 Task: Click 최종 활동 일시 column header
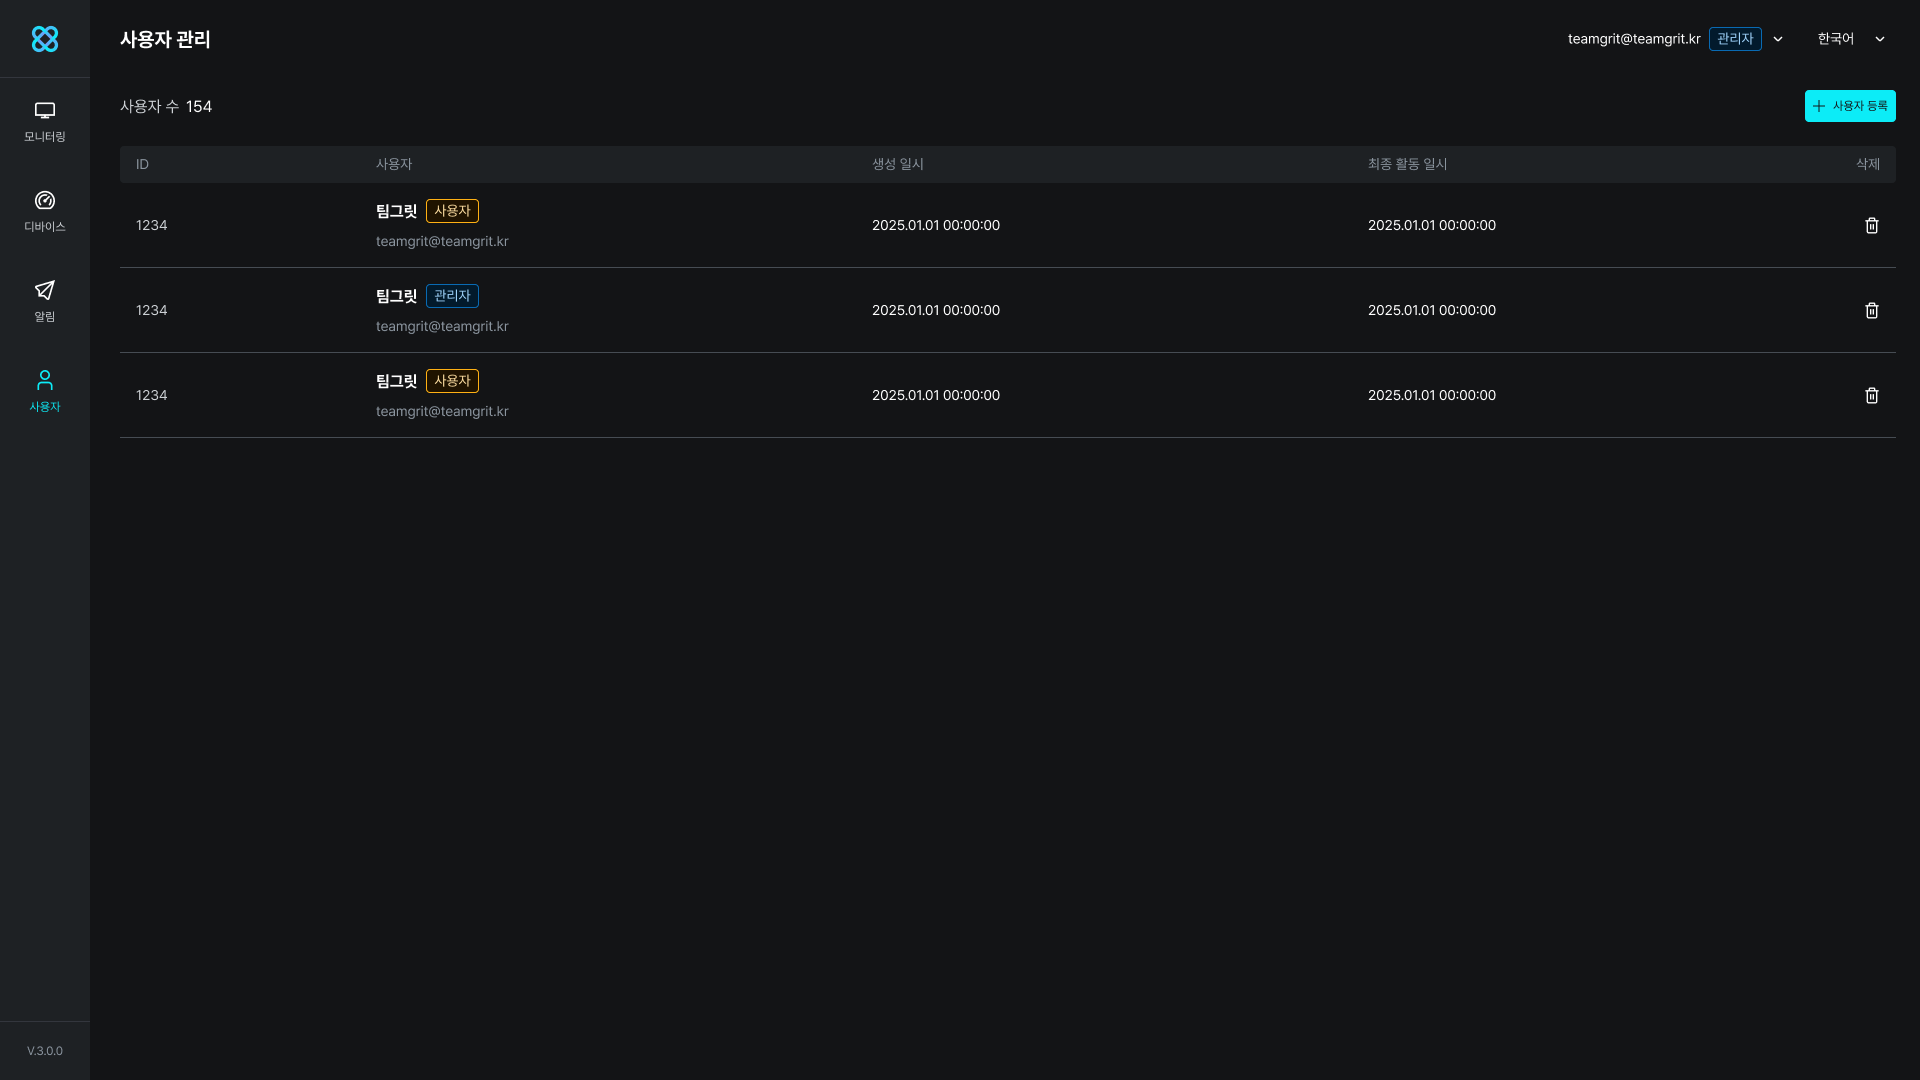1407,164
